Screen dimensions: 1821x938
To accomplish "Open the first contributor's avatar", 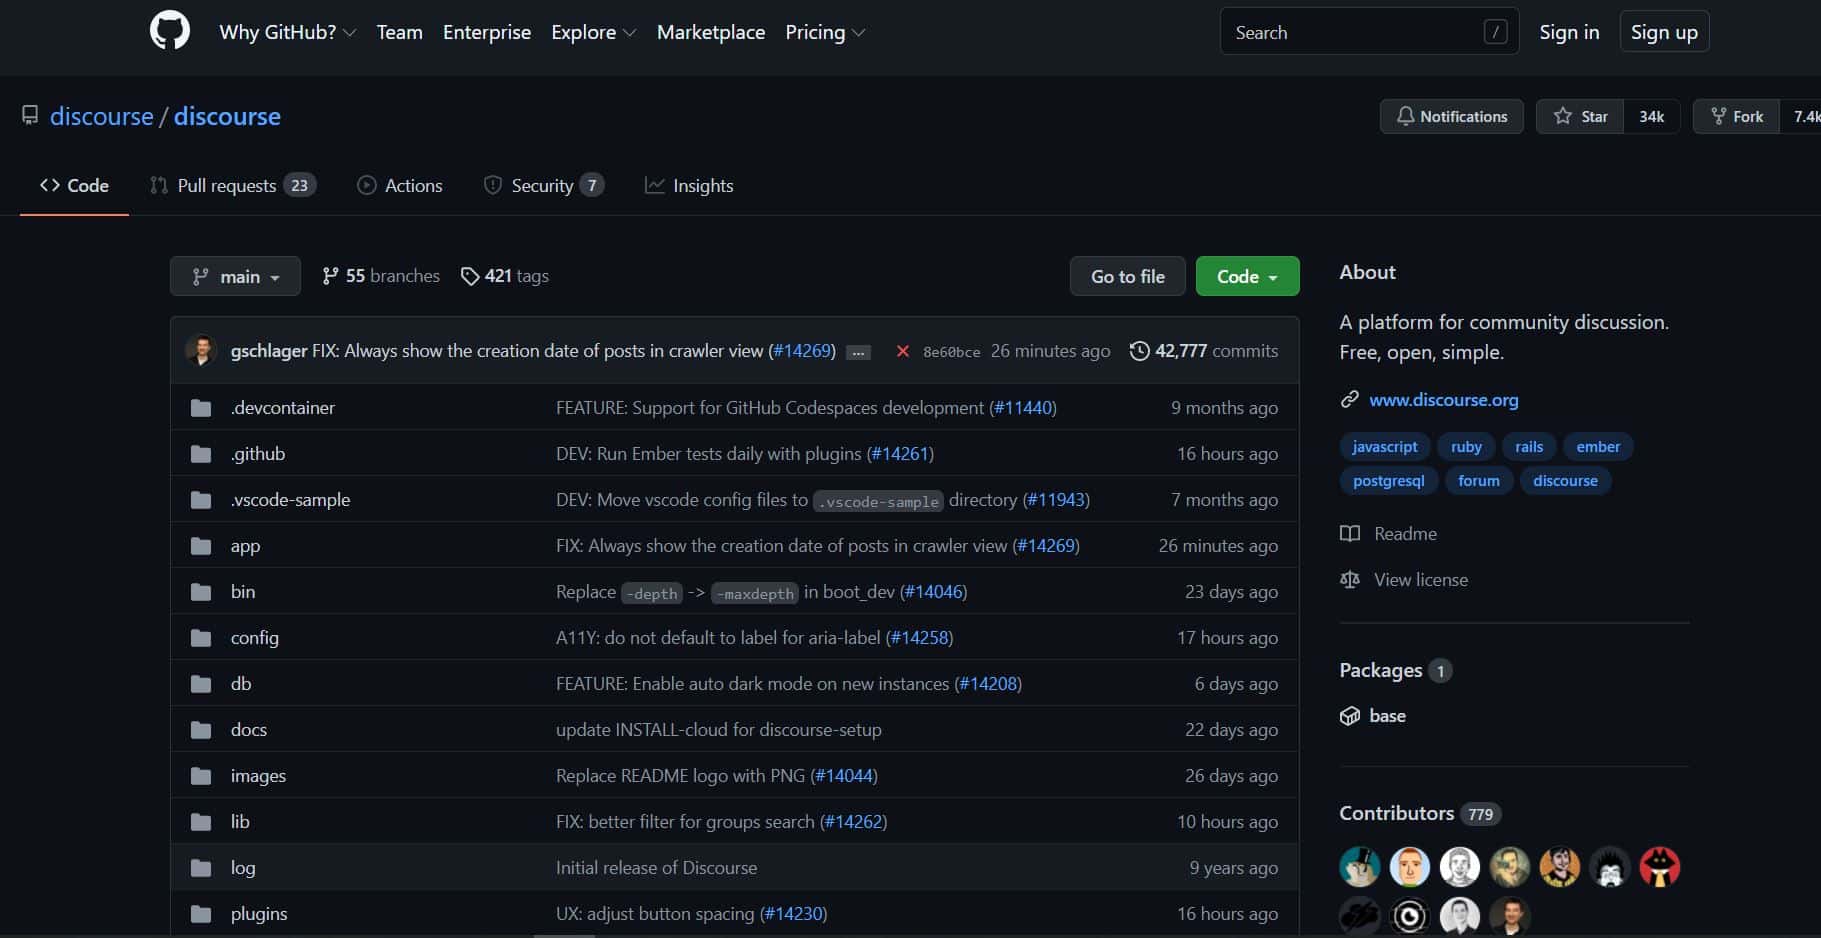I will tap(1359, 866).
